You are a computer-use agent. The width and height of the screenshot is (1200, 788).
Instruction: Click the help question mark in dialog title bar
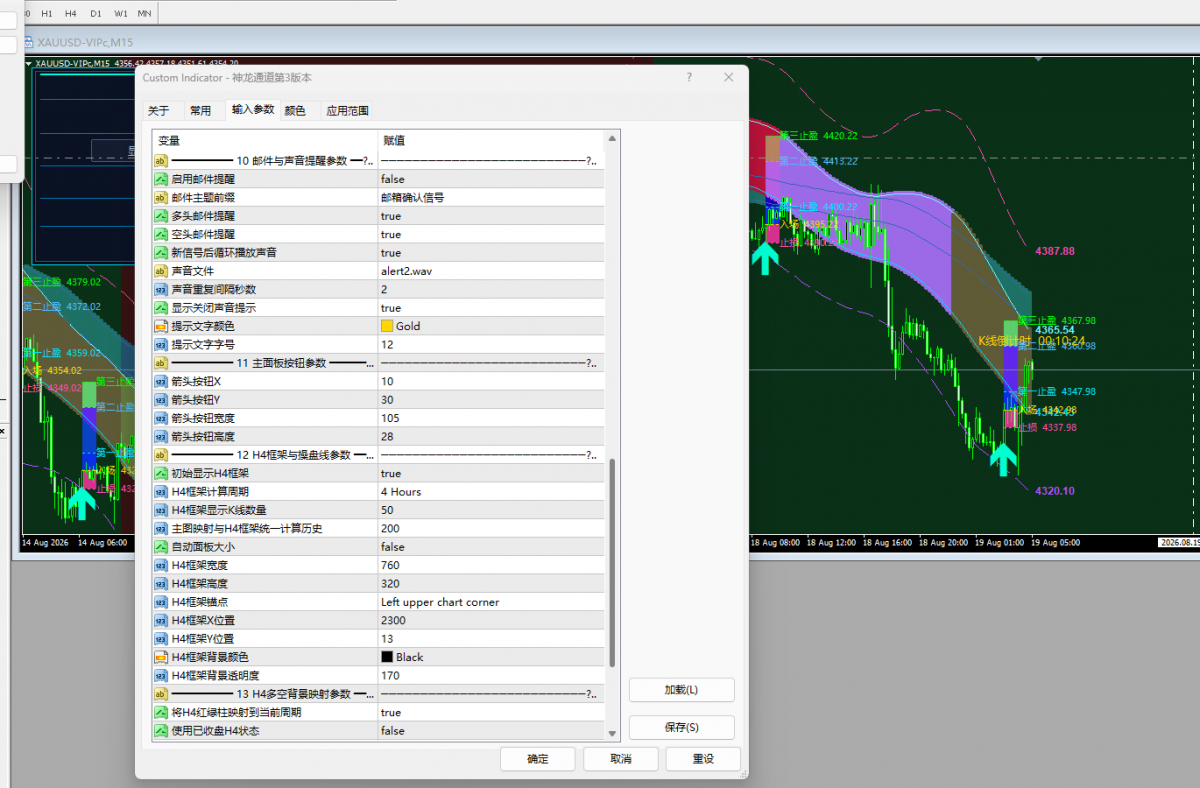pos(689,77)
